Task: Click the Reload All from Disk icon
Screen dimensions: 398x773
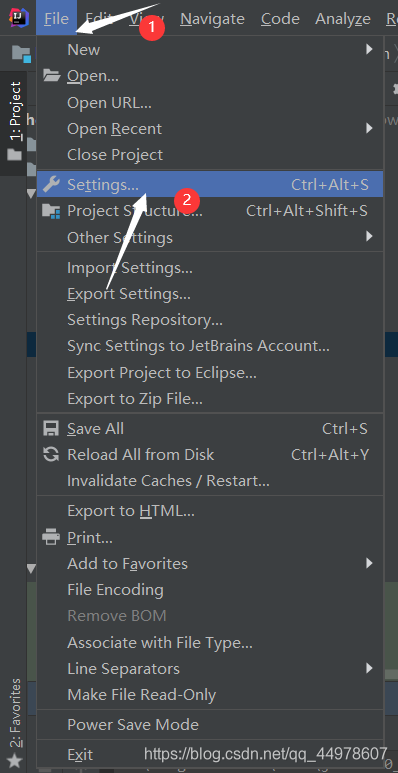Action: [x=51, y=454]
